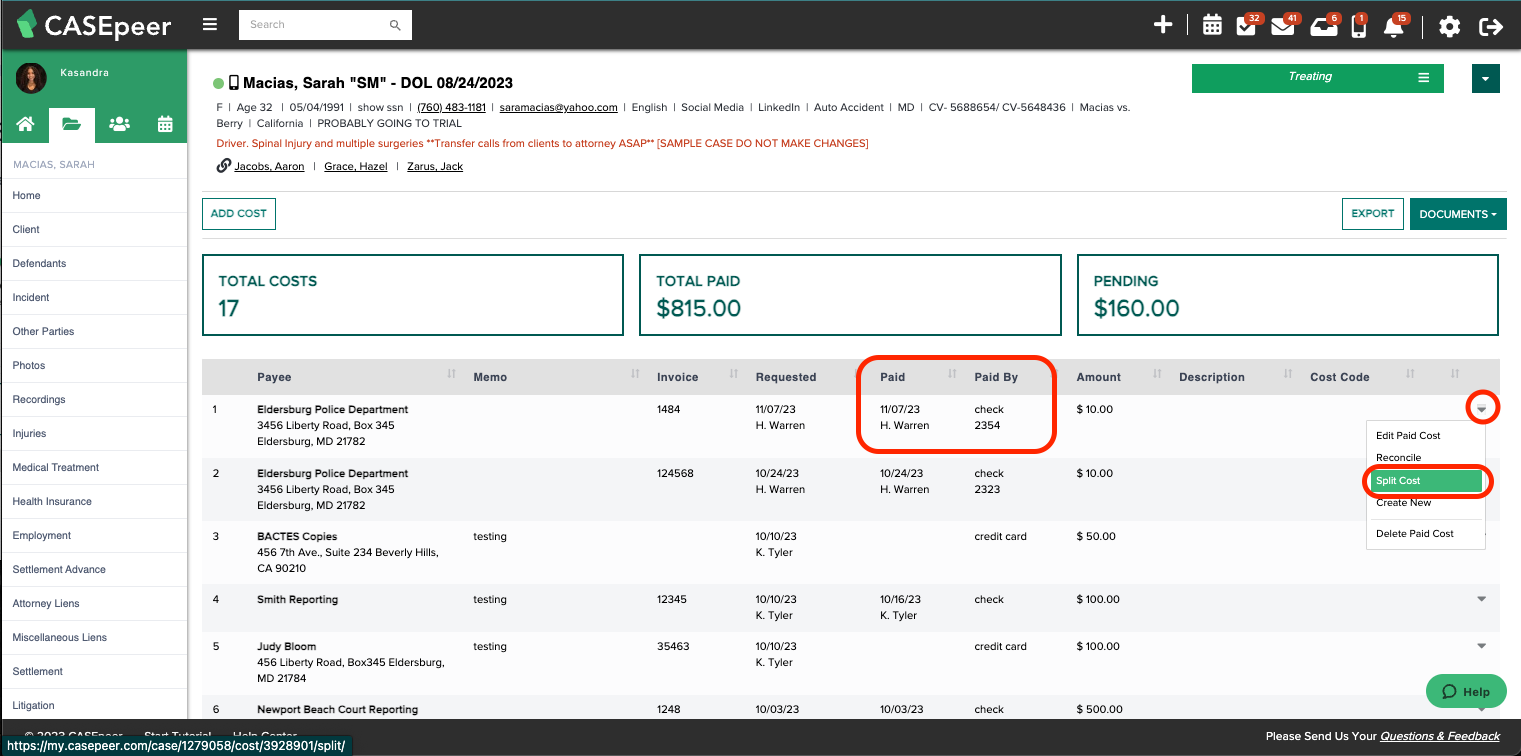Expand Judy Bloom row actions caret
This screenshot has width=1521, height=756.
1482,646
